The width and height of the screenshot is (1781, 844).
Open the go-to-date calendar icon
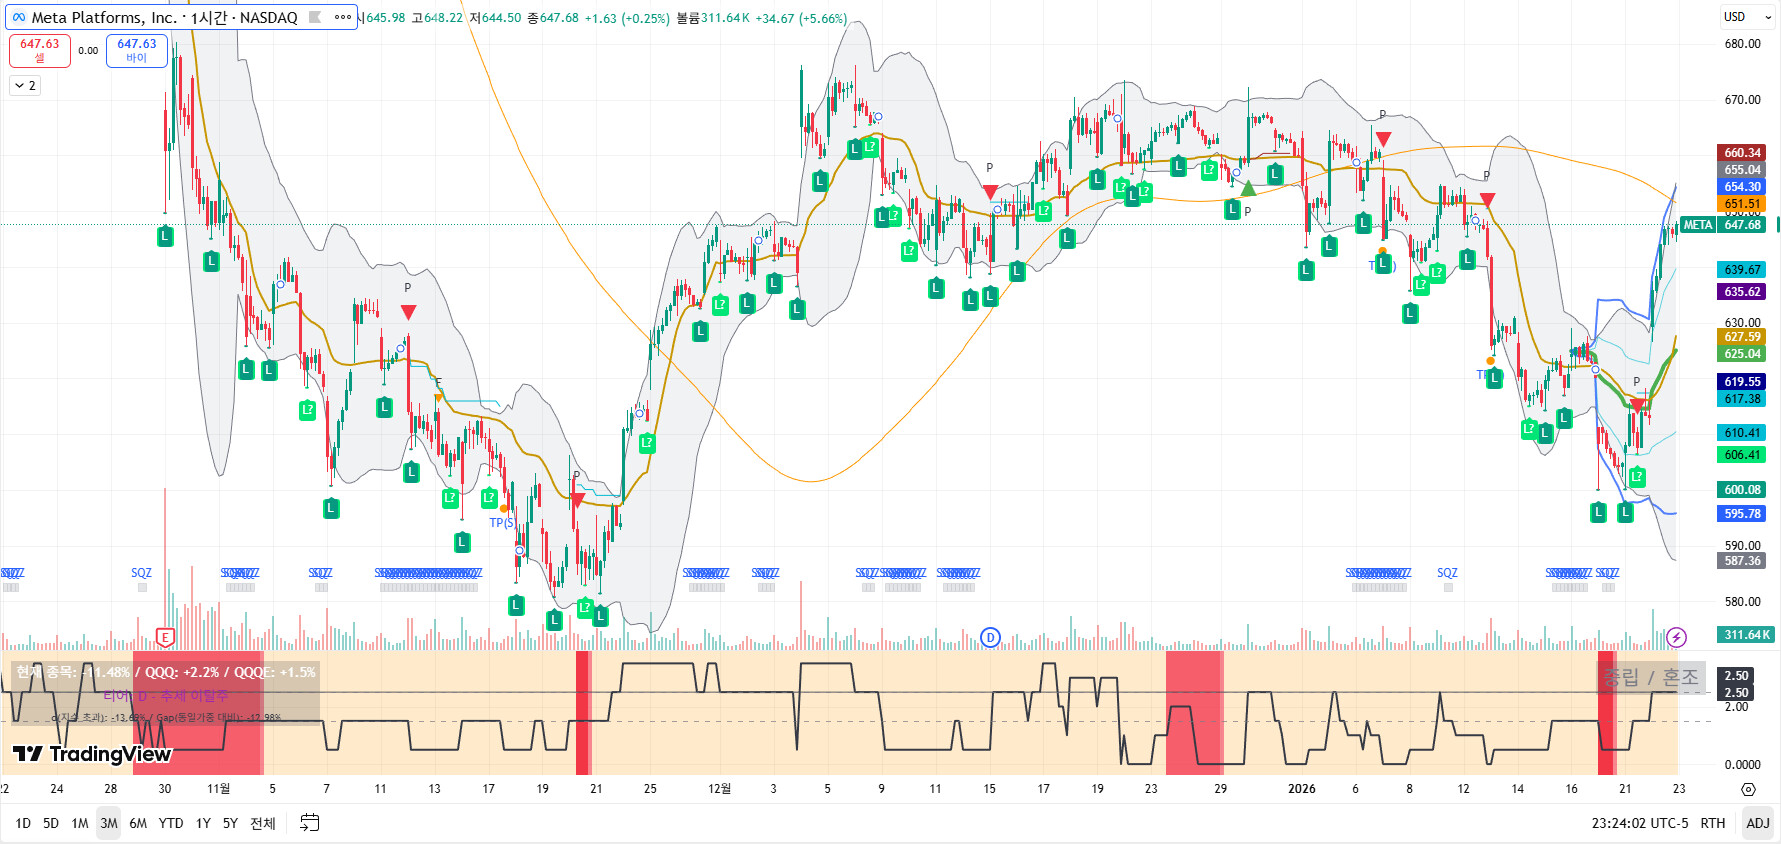pyautogui.click(x=310, y=823)
